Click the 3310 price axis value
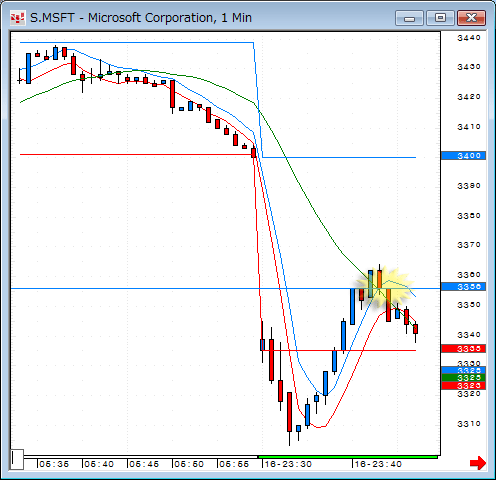The height and width of the screenshot is (480, 496). coord(469,424)
